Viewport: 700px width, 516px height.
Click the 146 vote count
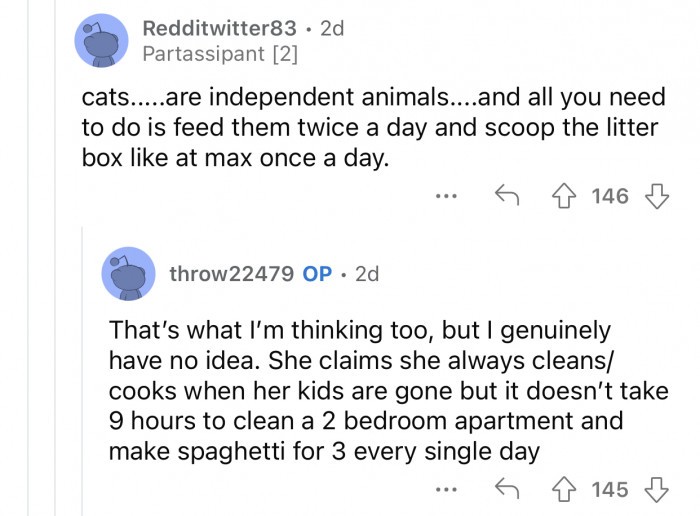pos(610,196)
